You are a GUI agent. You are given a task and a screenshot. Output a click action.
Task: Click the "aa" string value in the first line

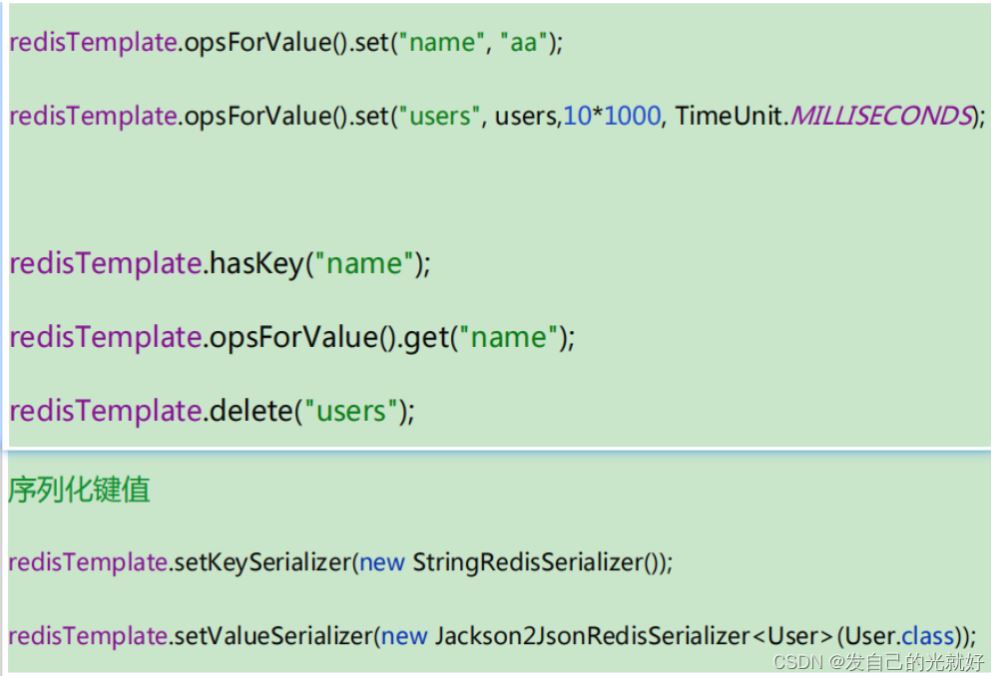click(x=523, y=45)
